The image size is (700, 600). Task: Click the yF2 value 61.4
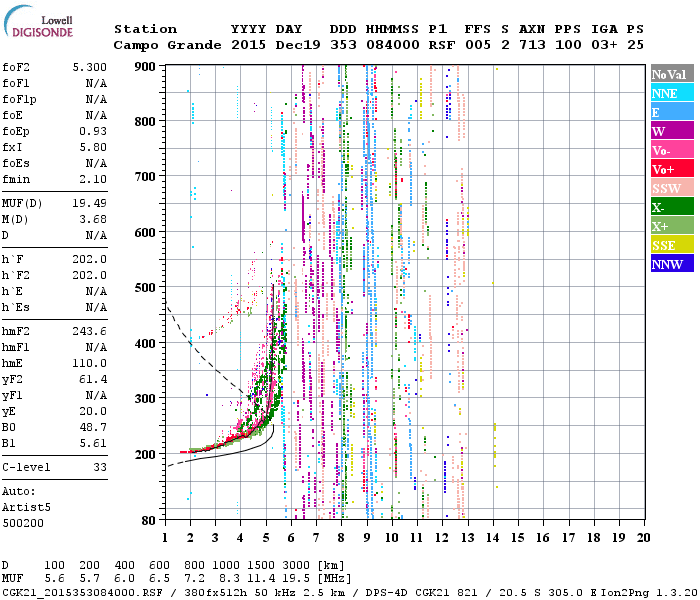pyautogui.click(x=93, y=379)
